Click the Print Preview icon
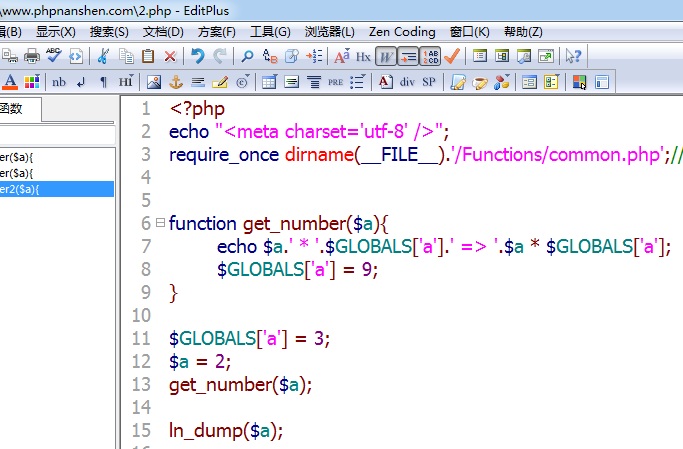The width and height of the screenshot is (683, 449). tap(10, 56)
